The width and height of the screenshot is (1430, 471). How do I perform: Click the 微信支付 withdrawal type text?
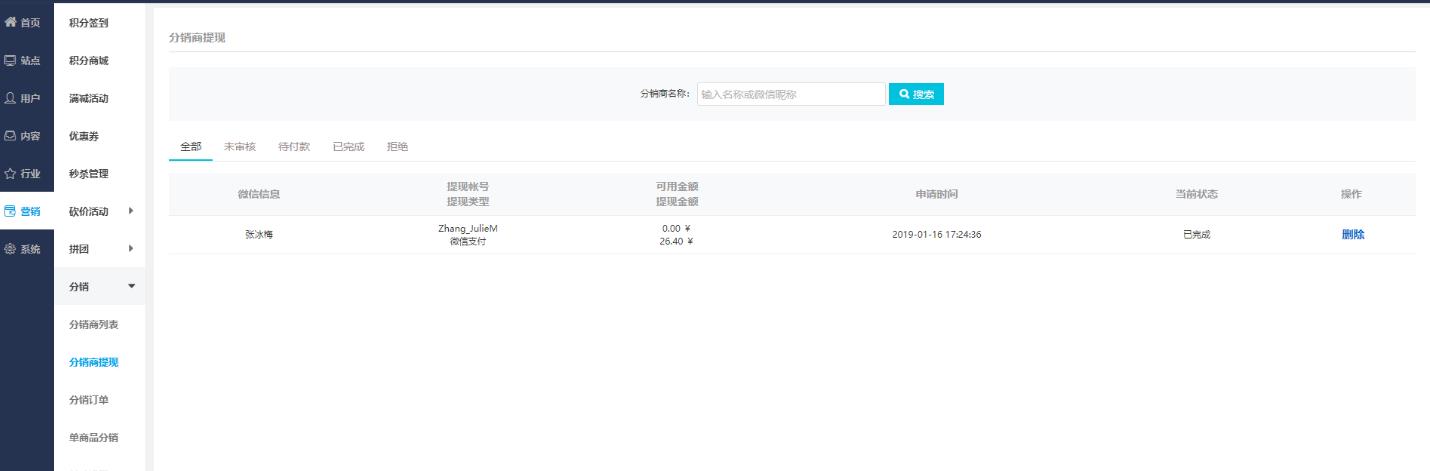467,241
